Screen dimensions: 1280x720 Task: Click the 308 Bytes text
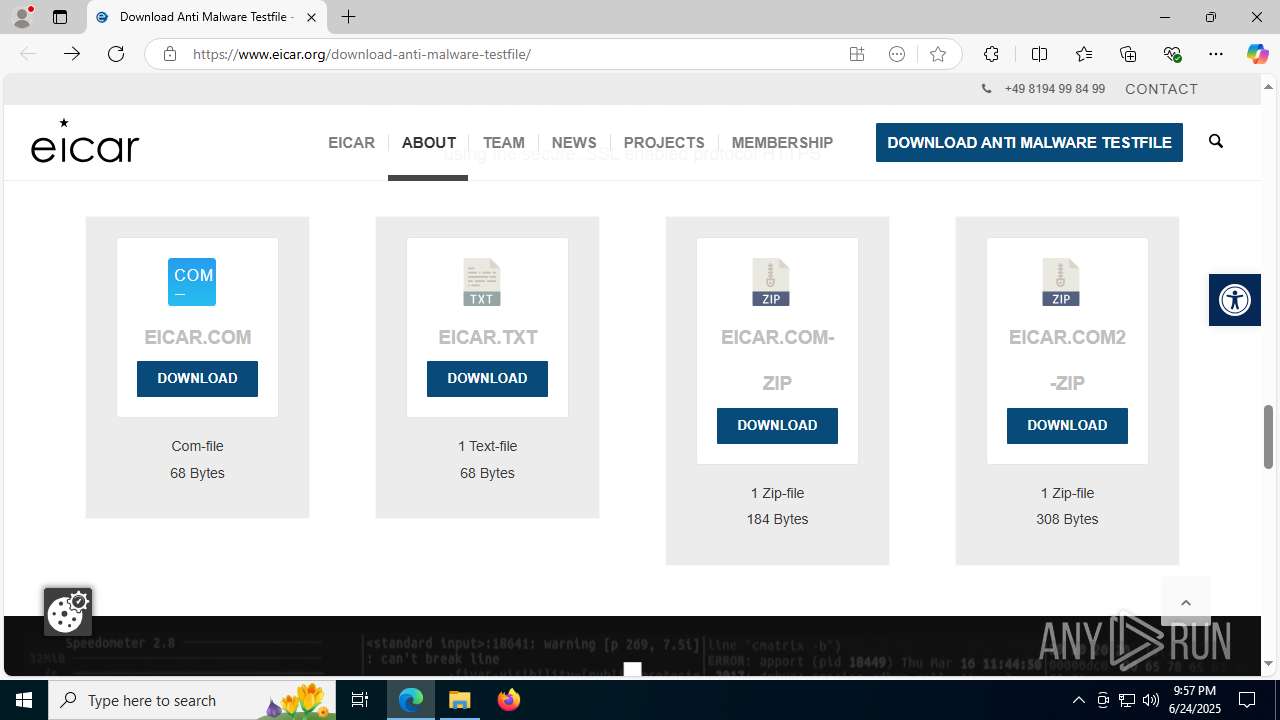[x=1067, y=520]
